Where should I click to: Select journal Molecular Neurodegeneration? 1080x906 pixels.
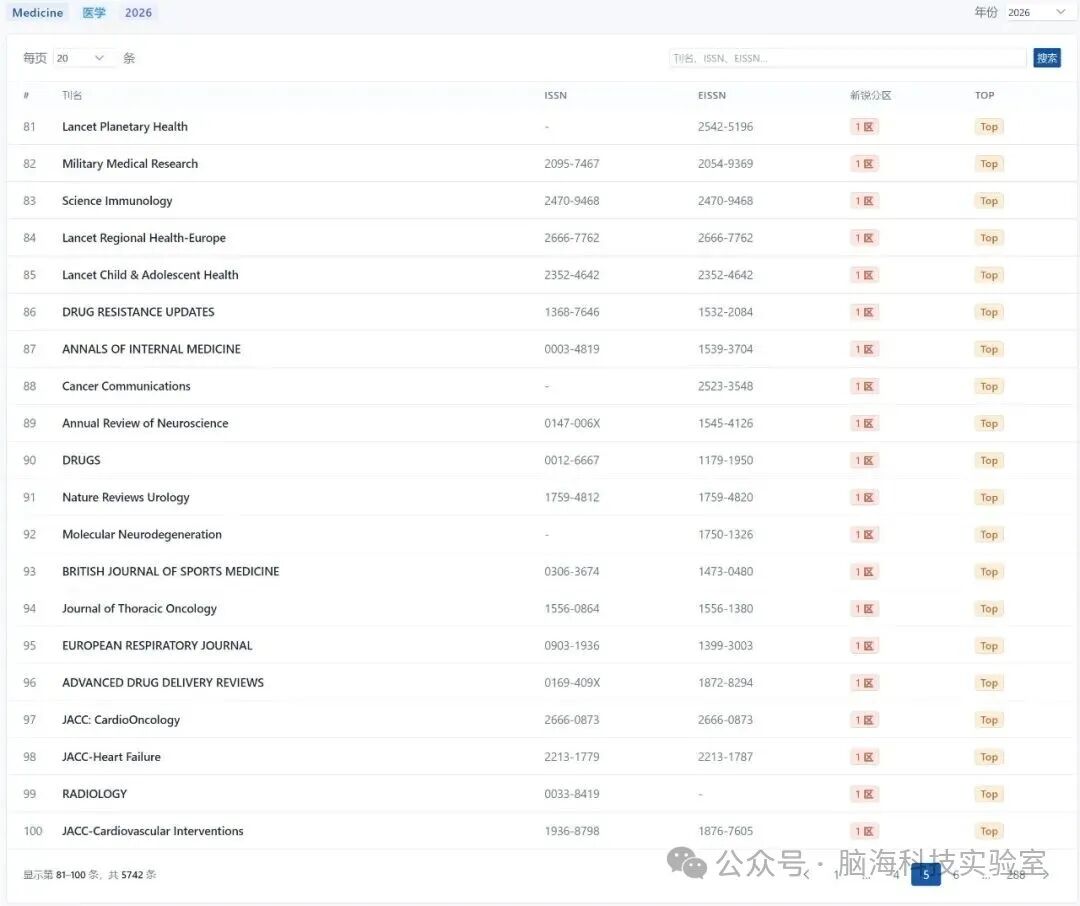tap(142, 535)
